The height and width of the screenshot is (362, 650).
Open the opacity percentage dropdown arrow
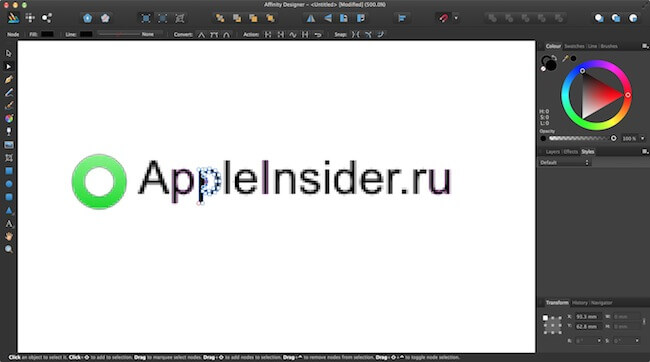pos(643,138)
